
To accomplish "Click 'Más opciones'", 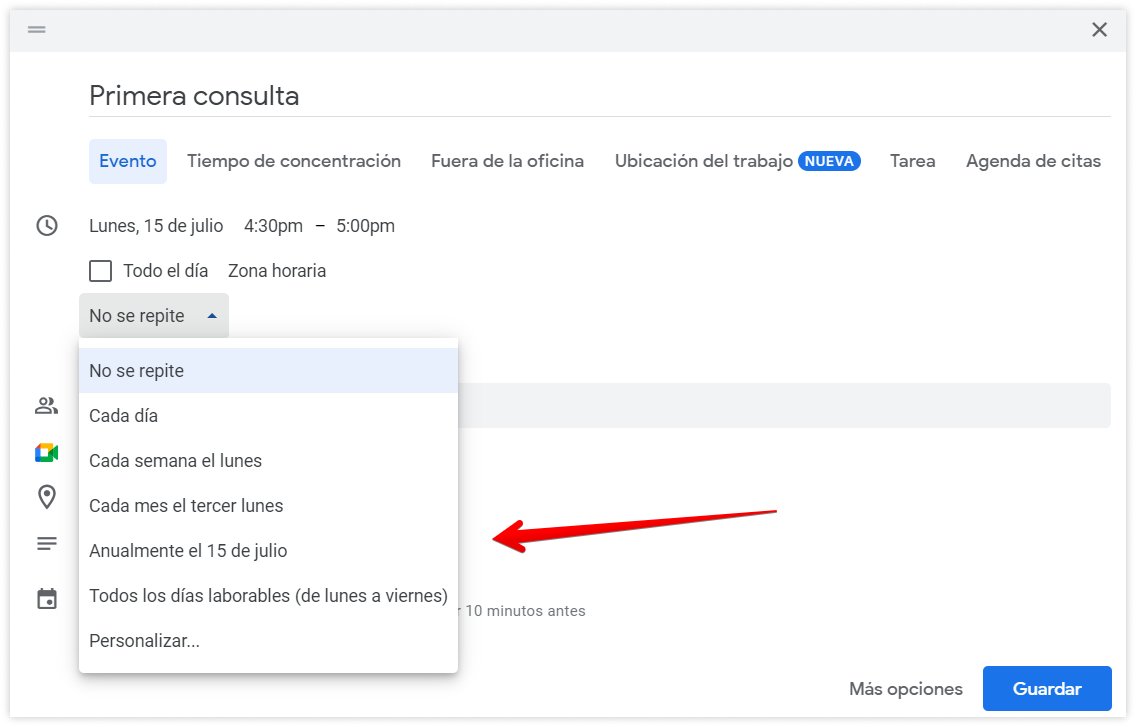I will tap(906, 689).
